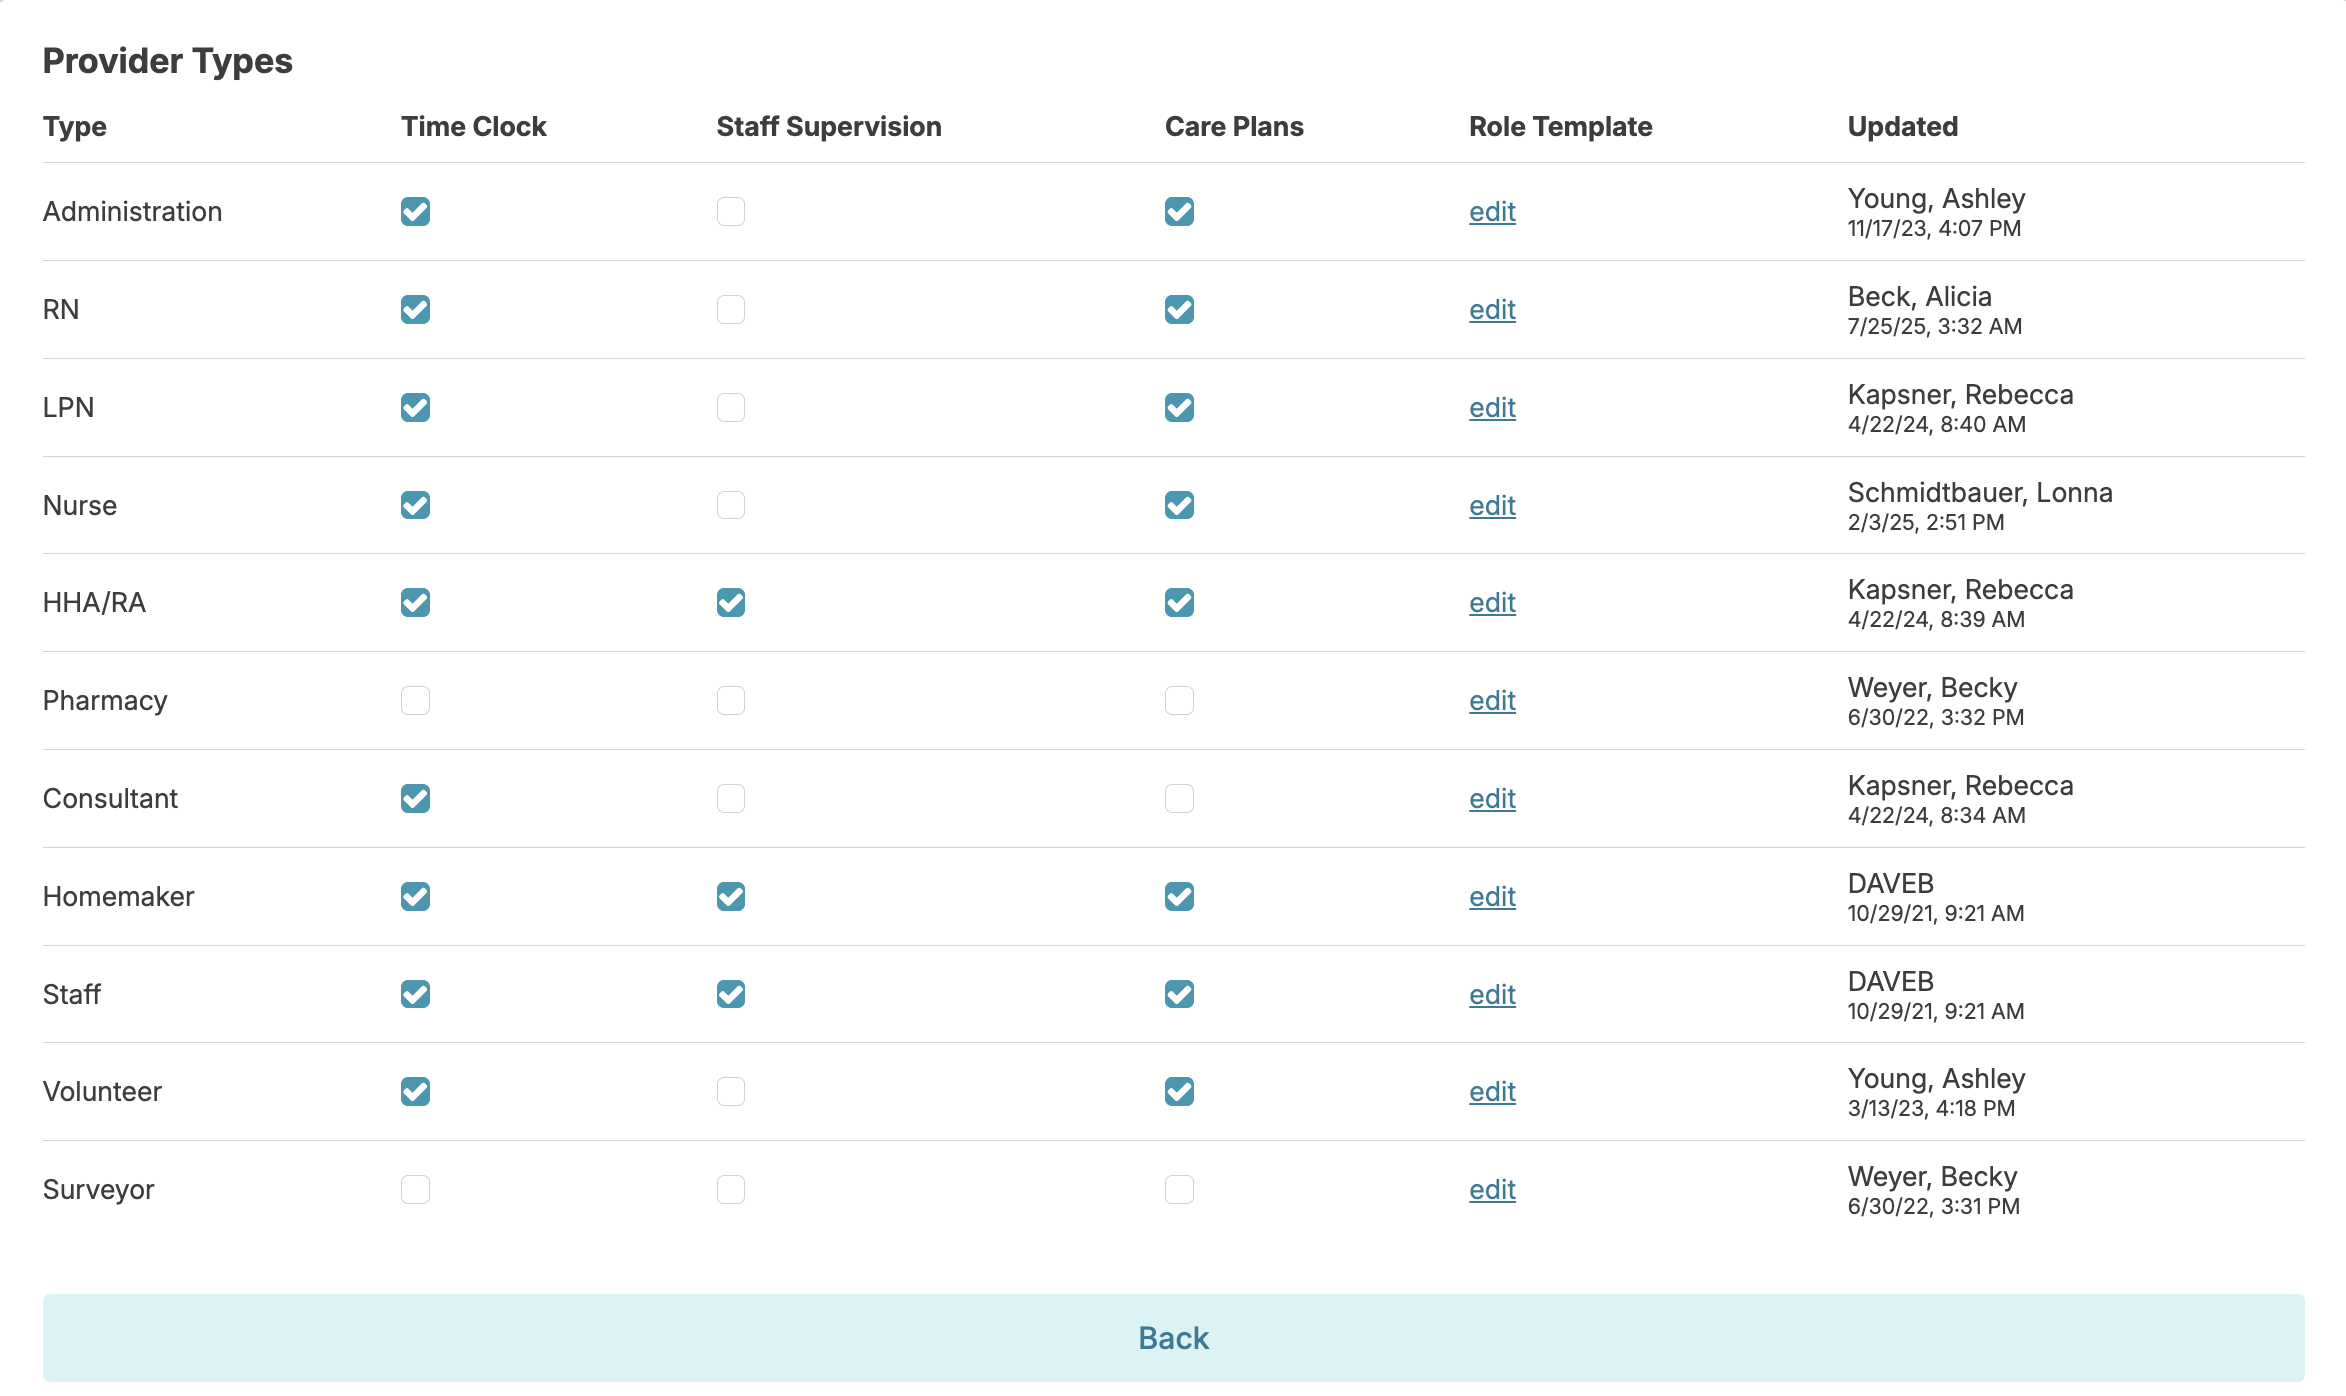This screenshot has width=2346, height=1396.
Task: Uncheck Care Plans for LPN
Action: 1179,408
